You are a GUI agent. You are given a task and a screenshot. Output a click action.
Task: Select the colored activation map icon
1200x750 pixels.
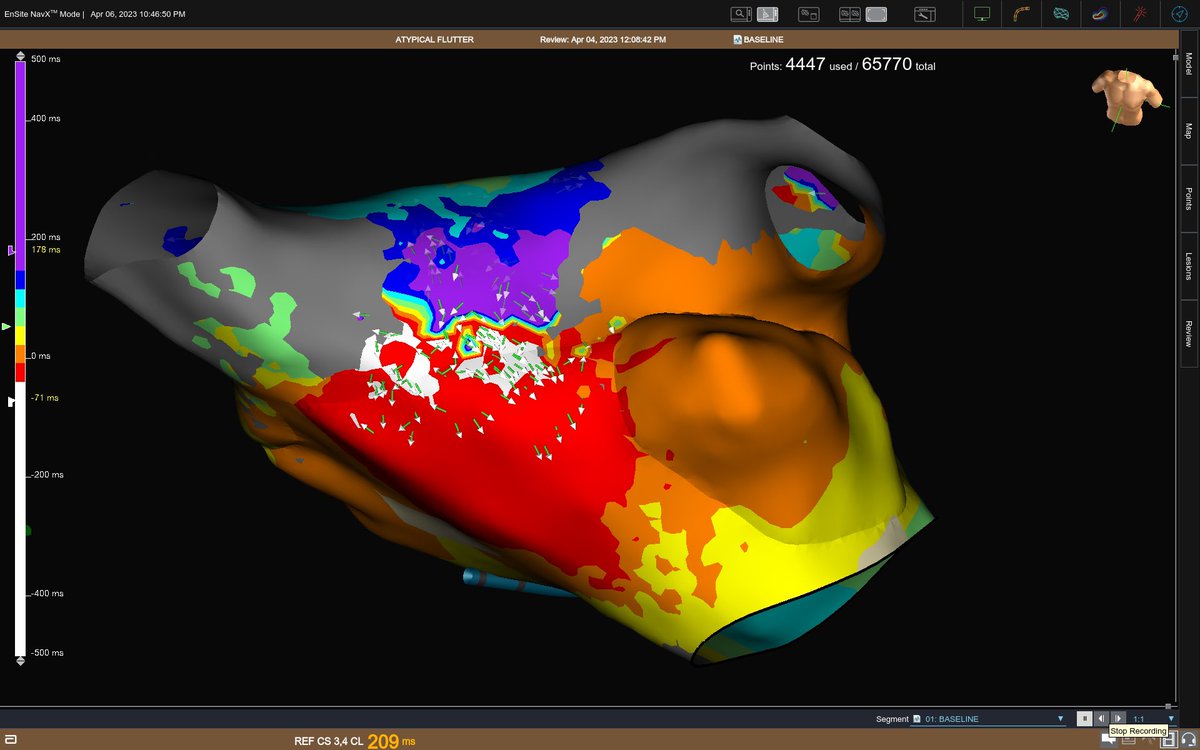[x=1099, y=14]
